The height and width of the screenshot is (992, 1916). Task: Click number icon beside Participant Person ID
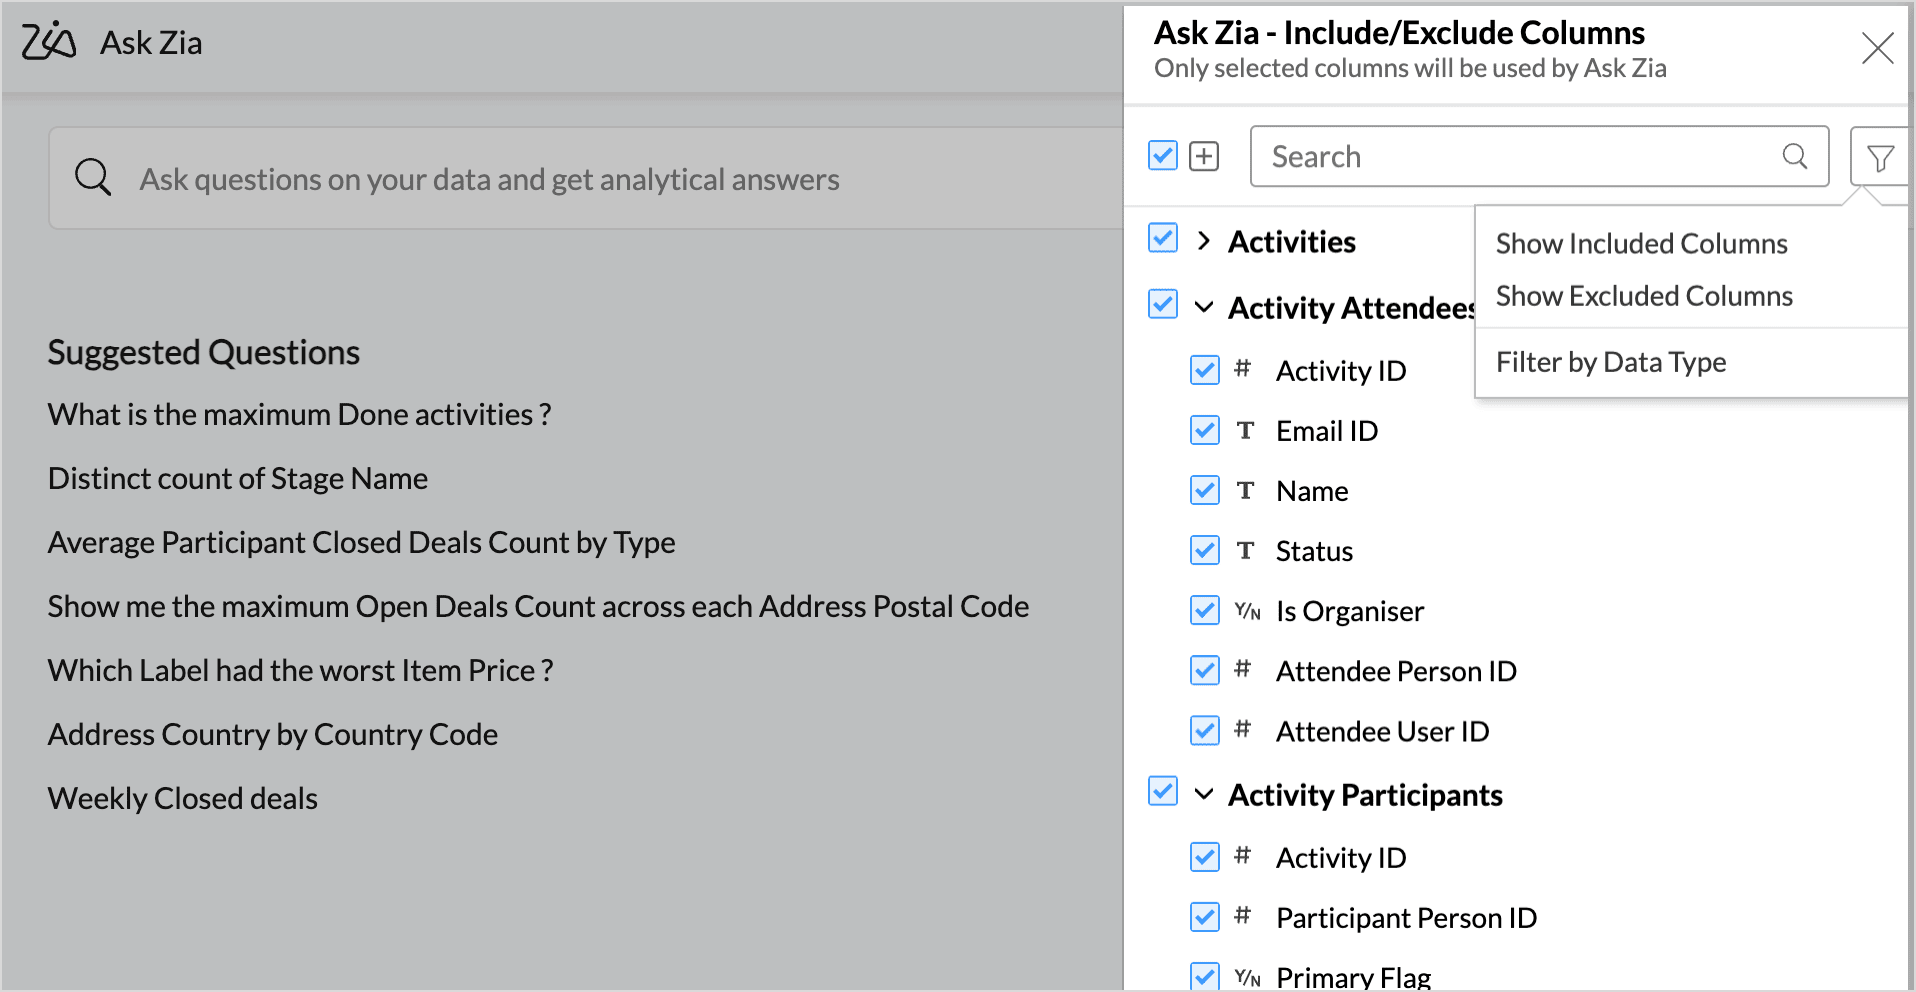(x=1243, y=915)
